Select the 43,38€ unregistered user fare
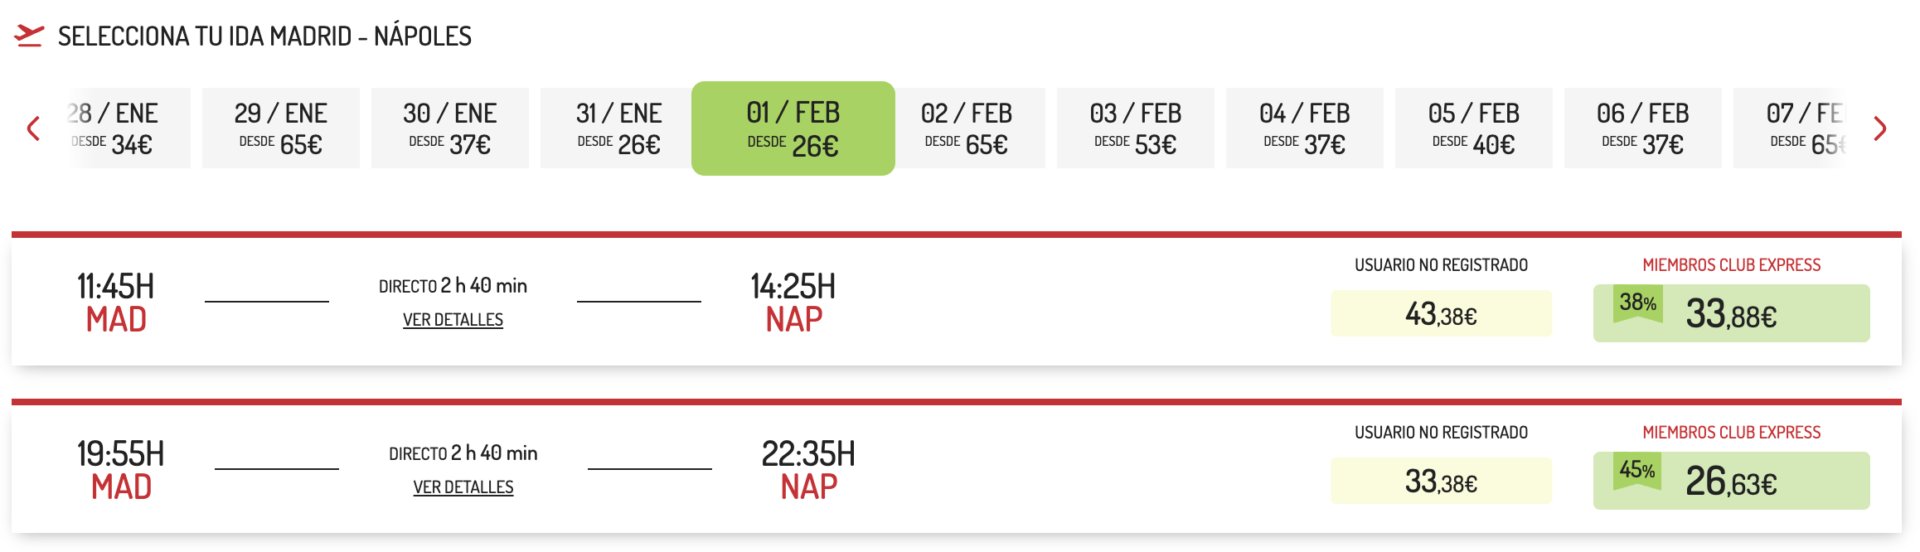Image resolution: width=1920 pixels, height=552 pixels. (x=1441, y=314)
